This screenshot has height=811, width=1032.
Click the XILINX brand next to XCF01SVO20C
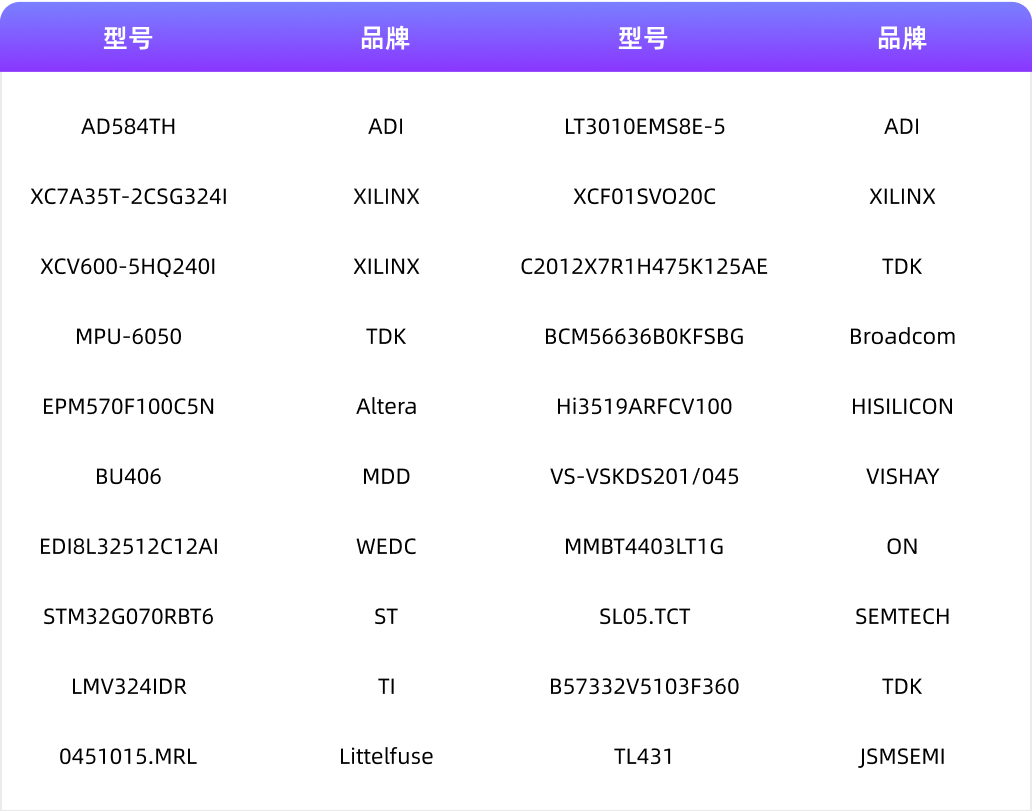(x=903, y=196)
